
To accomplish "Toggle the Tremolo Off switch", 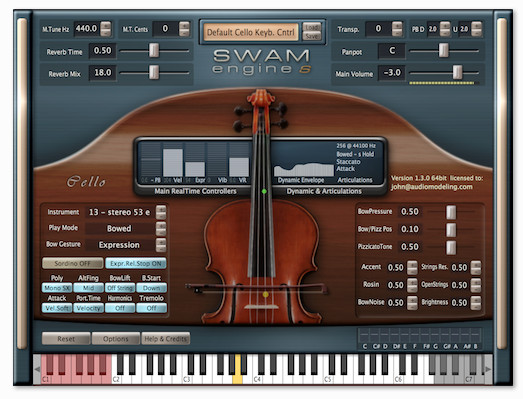I will pyautogui.click(x=152, y=308).
